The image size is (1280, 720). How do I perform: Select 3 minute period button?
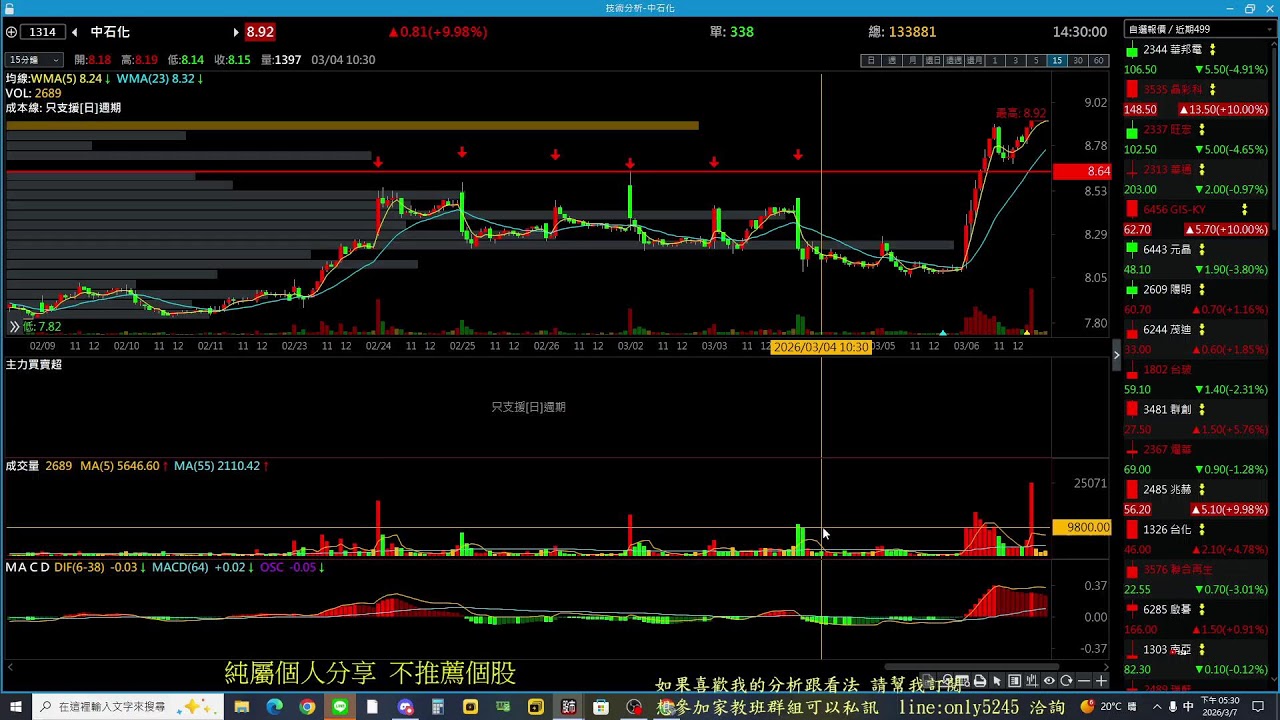(1016, 61)
